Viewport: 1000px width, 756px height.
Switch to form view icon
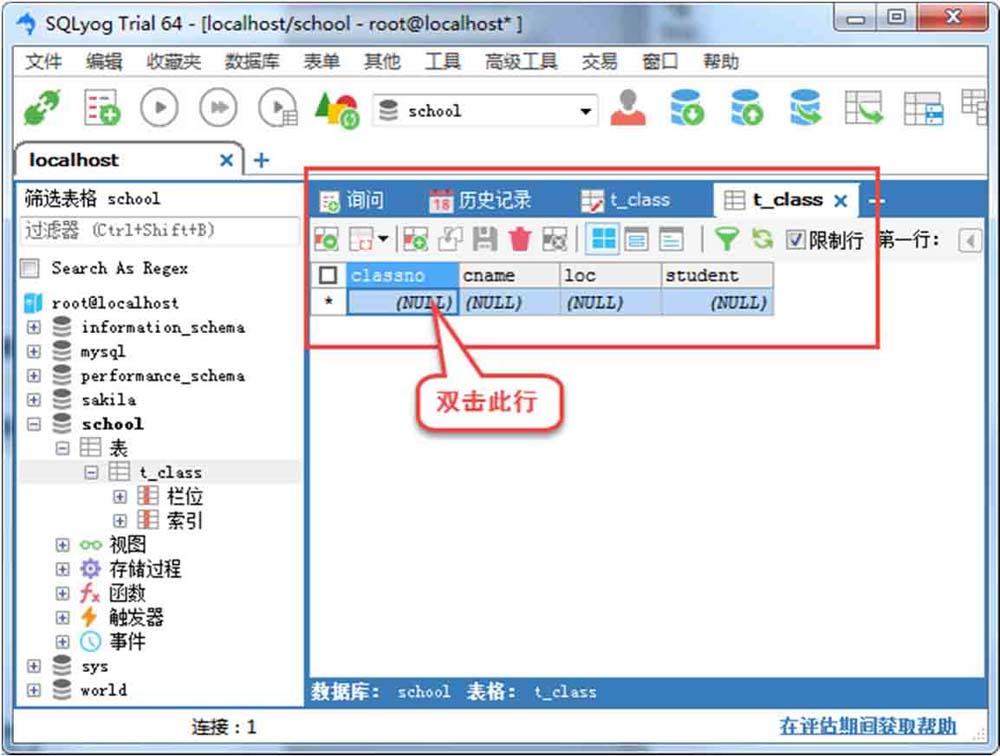[x=636, y=239]
